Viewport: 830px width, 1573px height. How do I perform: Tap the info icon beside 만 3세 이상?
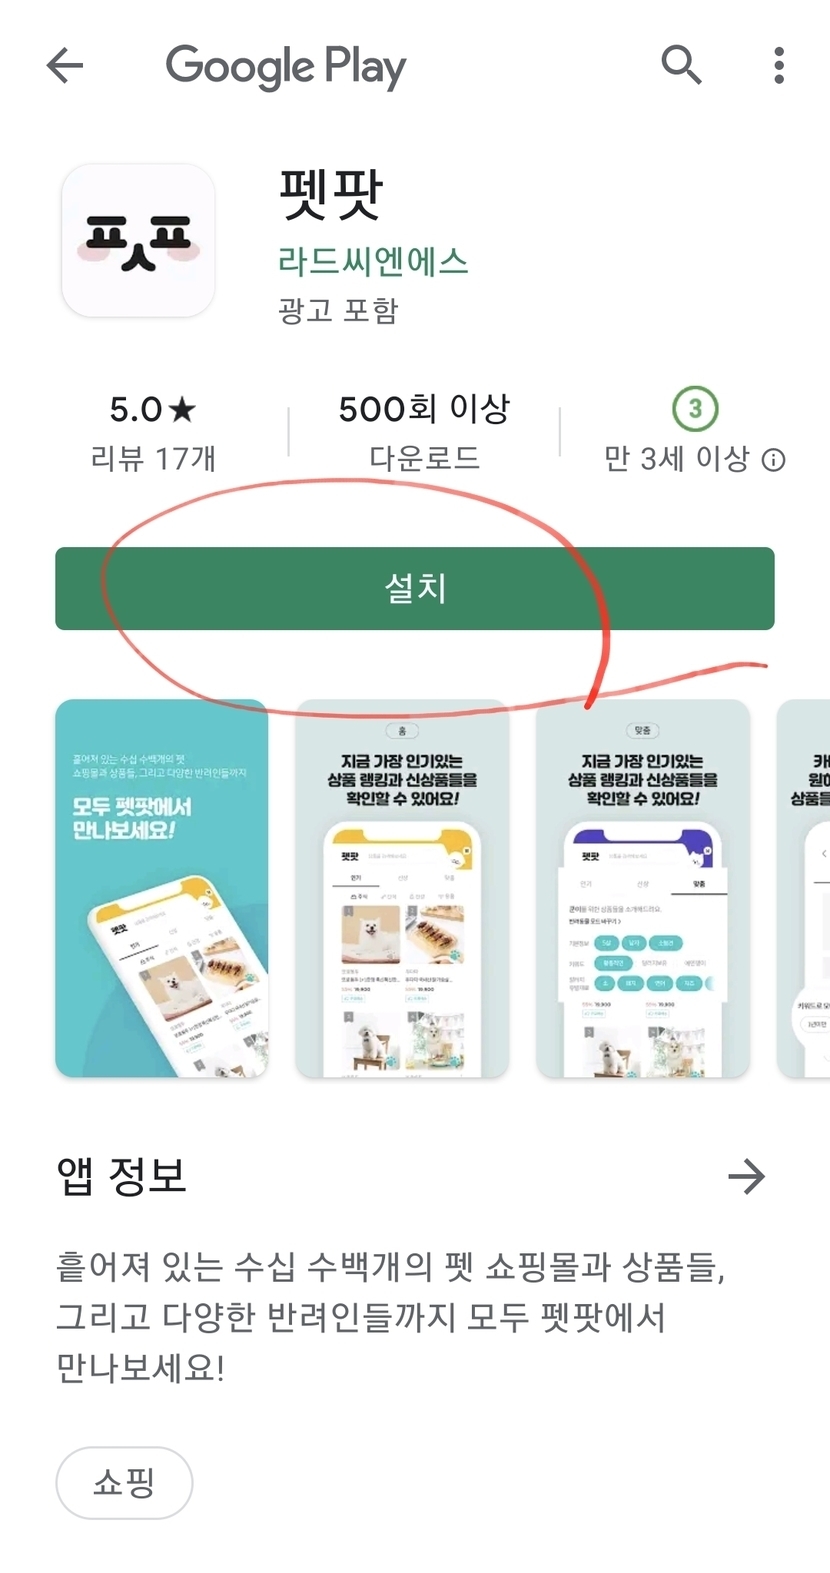point(774,460)
